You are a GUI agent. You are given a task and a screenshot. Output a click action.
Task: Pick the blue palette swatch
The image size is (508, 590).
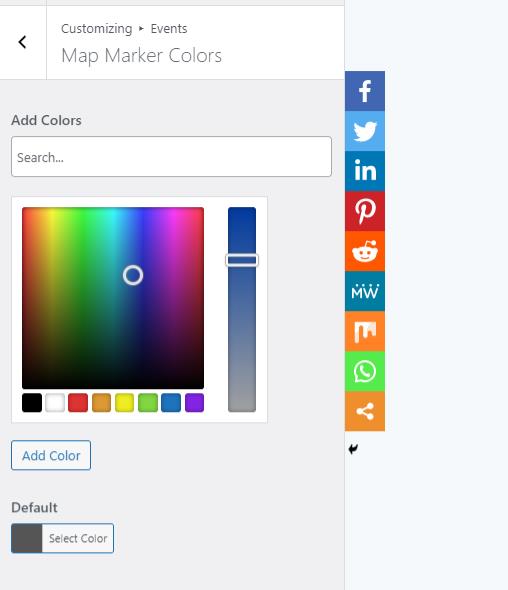171,403
